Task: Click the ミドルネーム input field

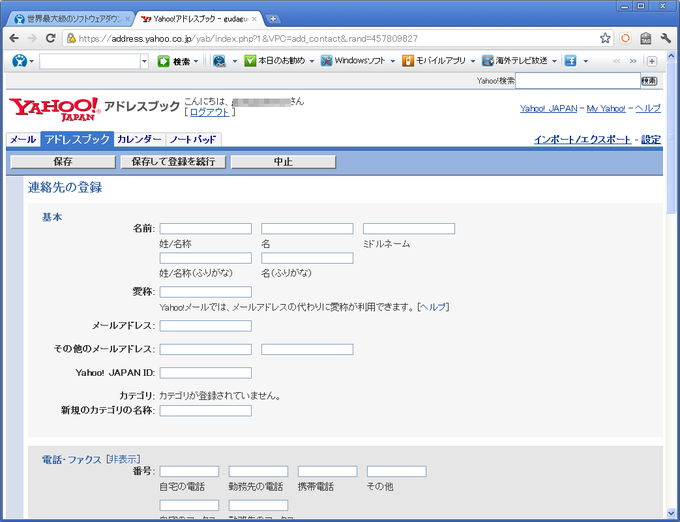Action: 409,228
